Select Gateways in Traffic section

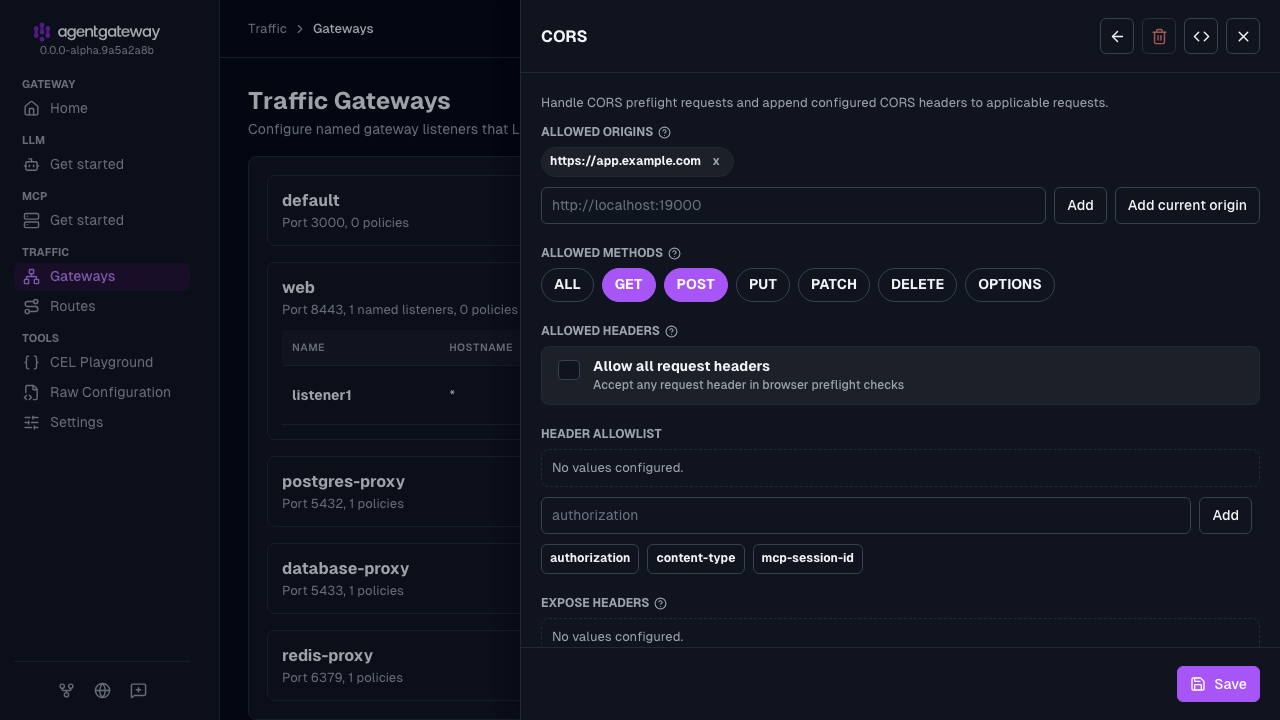click(102, 276)
